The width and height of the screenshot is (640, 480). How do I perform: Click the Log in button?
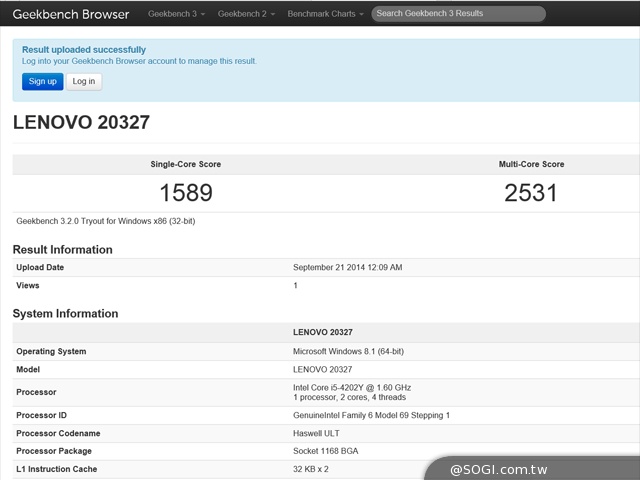[84, 81]
